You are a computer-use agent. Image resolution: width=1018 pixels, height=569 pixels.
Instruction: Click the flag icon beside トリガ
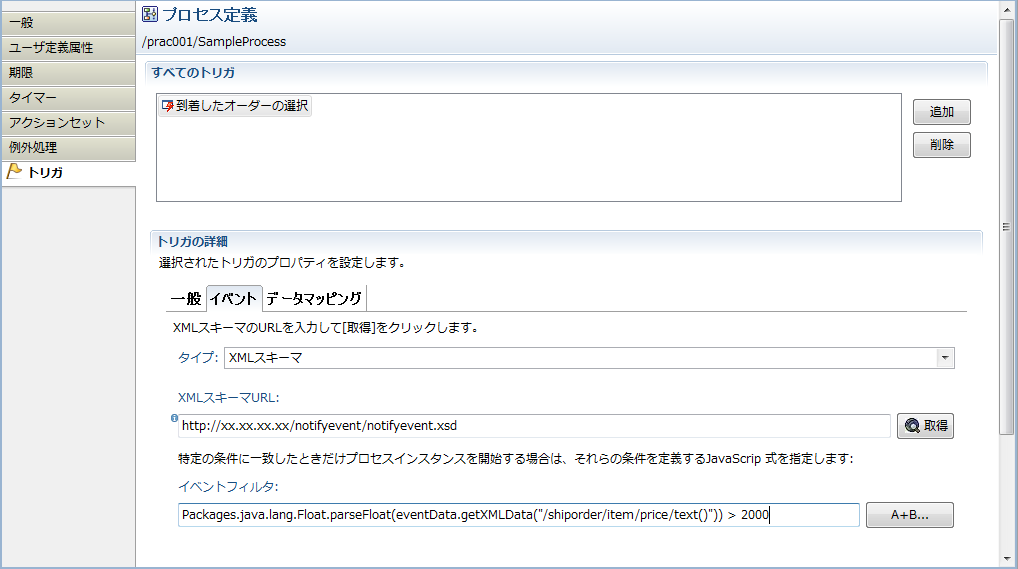14,171
